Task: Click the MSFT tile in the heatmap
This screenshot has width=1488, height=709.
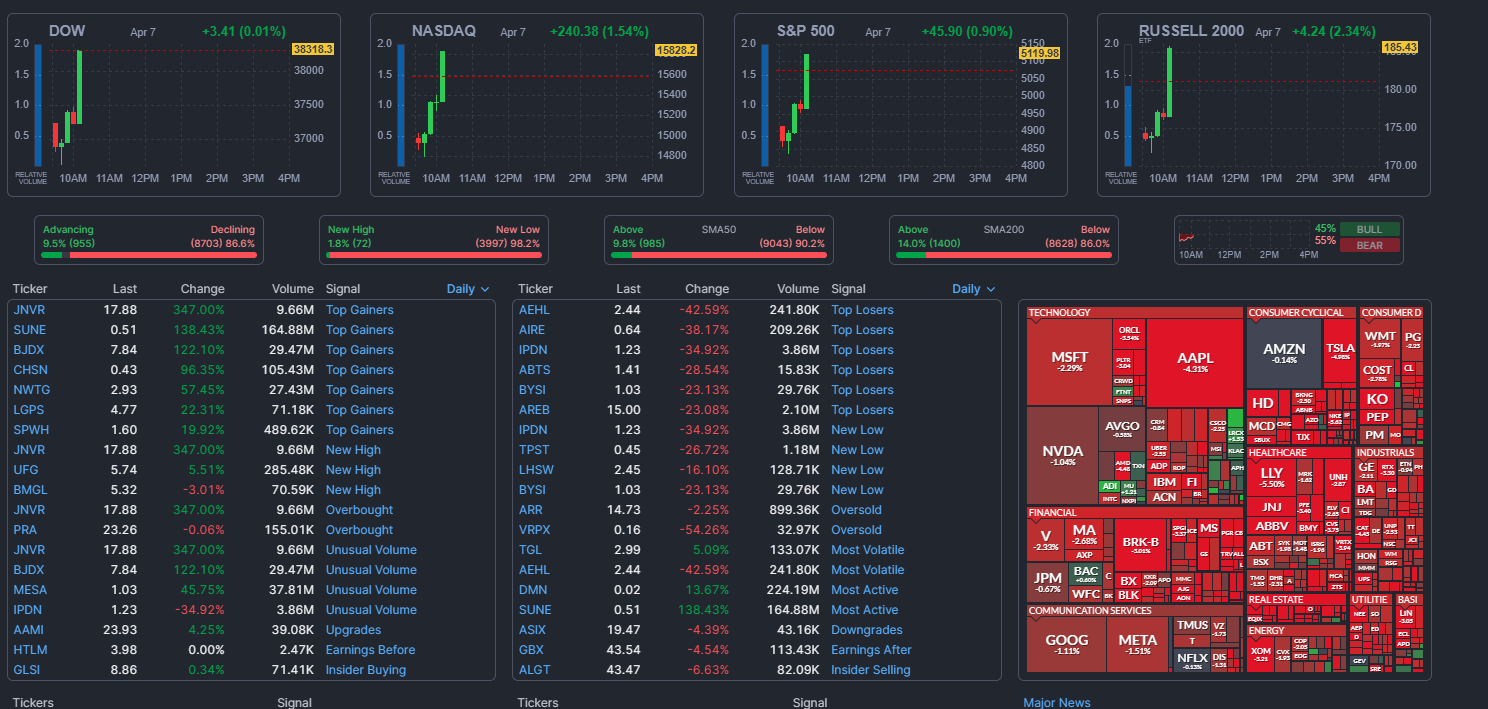Action: (1070, 362)
